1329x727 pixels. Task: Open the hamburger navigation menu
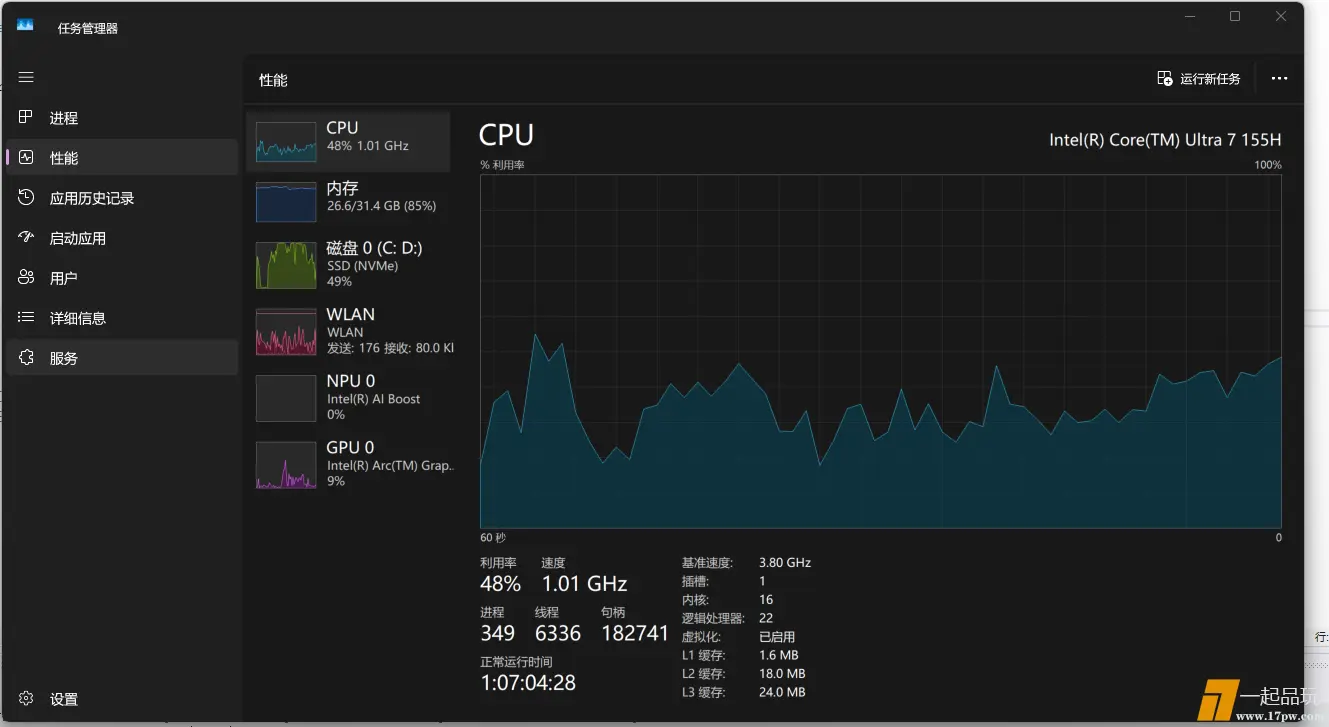tap(26, 77)
